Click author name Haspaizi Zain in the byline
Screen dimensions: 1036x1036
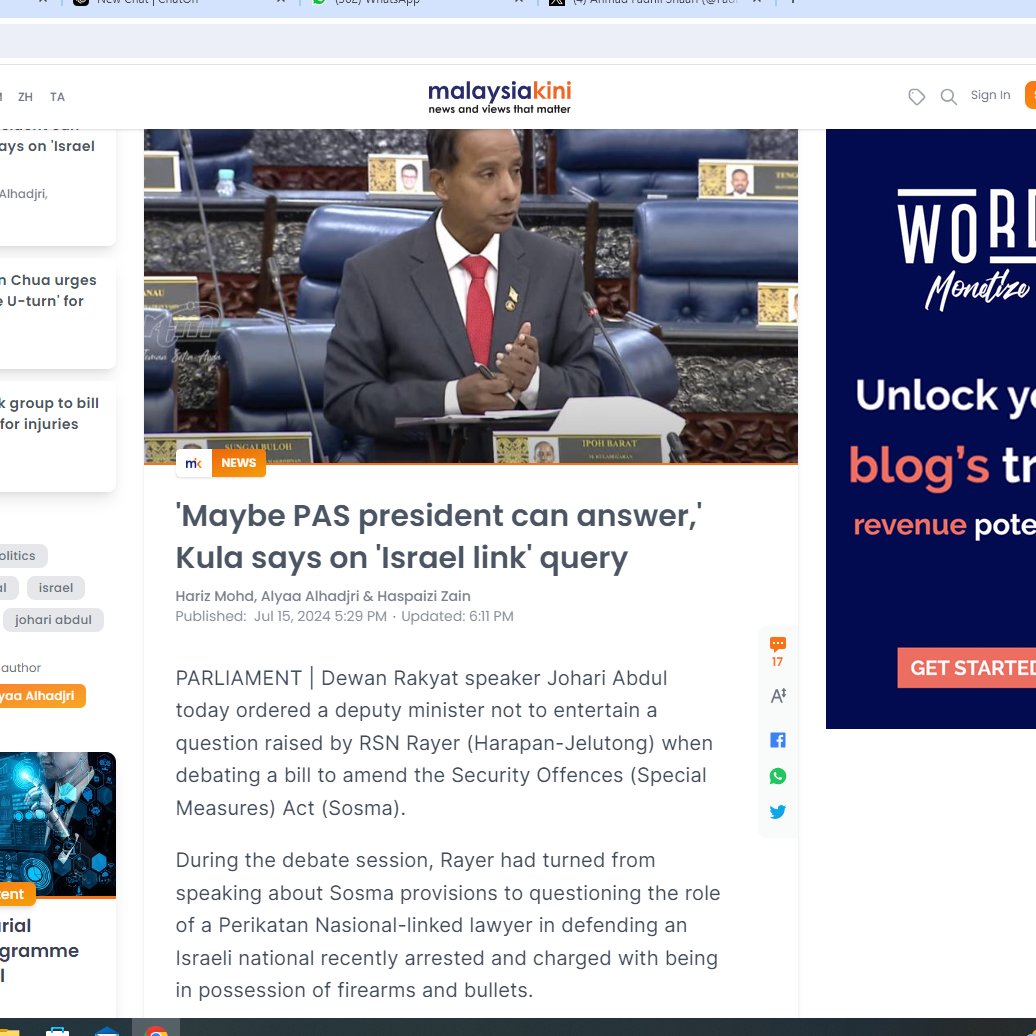coord(424,596)
